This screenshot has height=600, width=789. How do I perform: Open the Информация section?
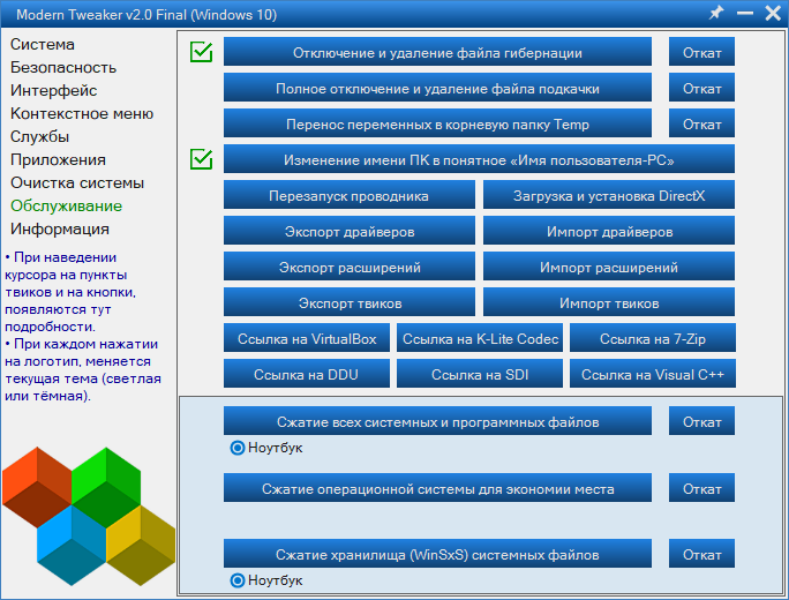point(60,229)
